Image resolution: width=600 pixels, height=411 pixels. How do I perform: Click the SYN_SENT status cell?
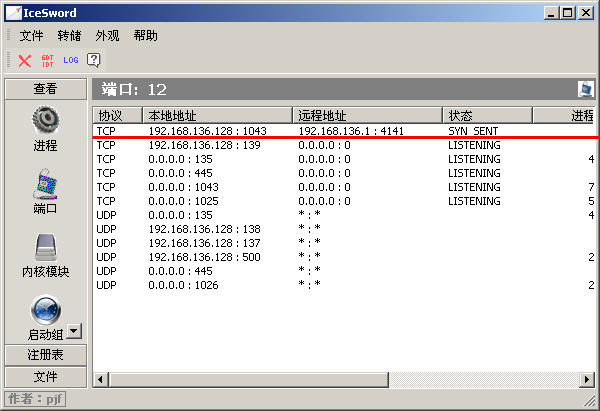coord(473,131)
